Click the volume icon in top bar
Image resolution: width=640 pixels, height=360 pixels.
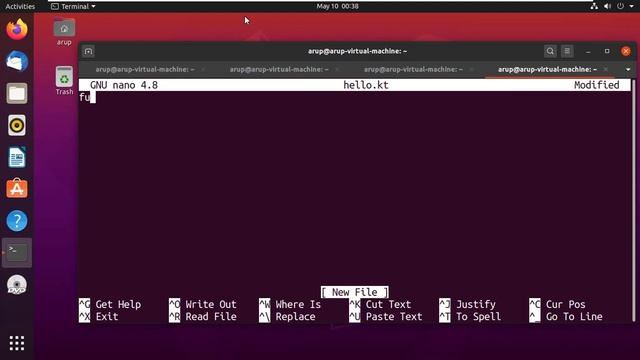point(607,6)
